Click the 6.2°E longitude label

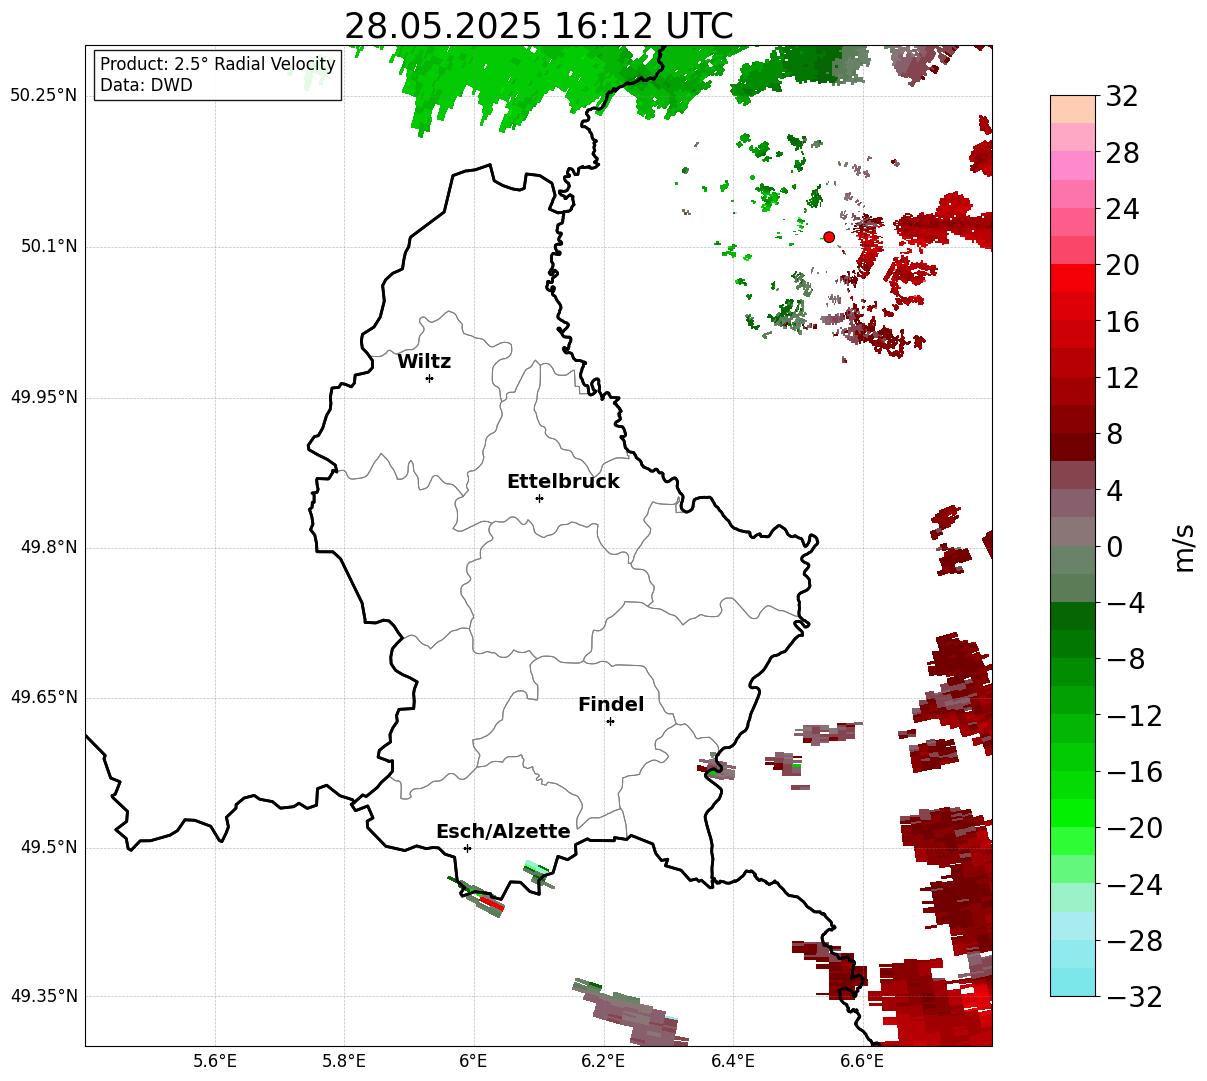tap(604, 1061)
